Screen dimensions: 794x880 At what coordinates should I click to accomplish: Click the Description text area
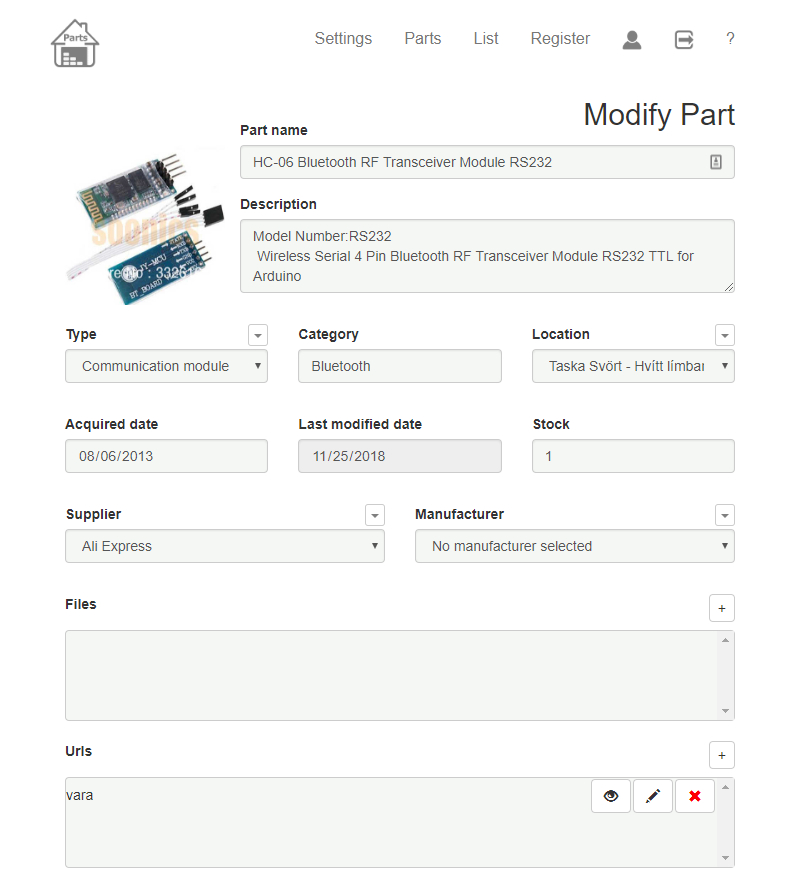click(487, 256)
